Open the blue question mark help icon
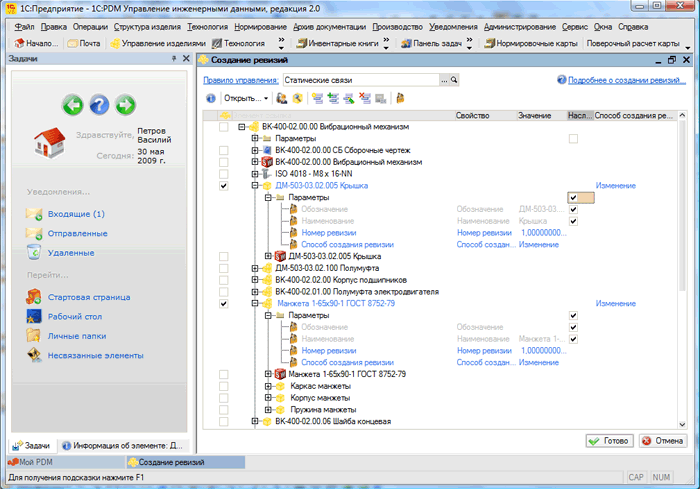 coord(99,105)
